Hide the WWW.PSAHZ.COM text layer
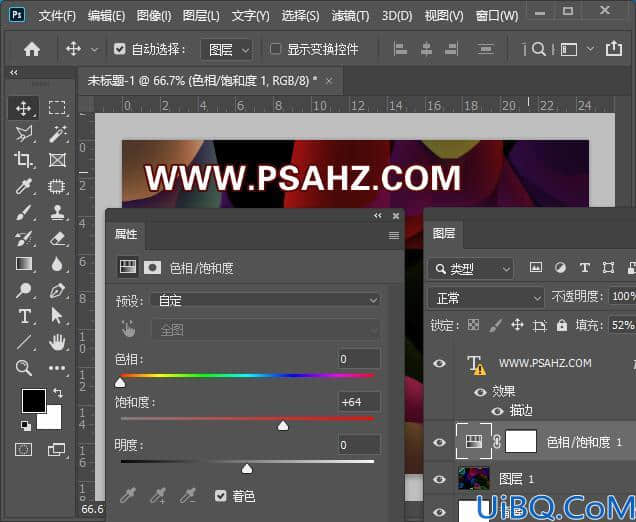Screen dimensions: 636x522 pyautogui.click(x=439, y=363)
